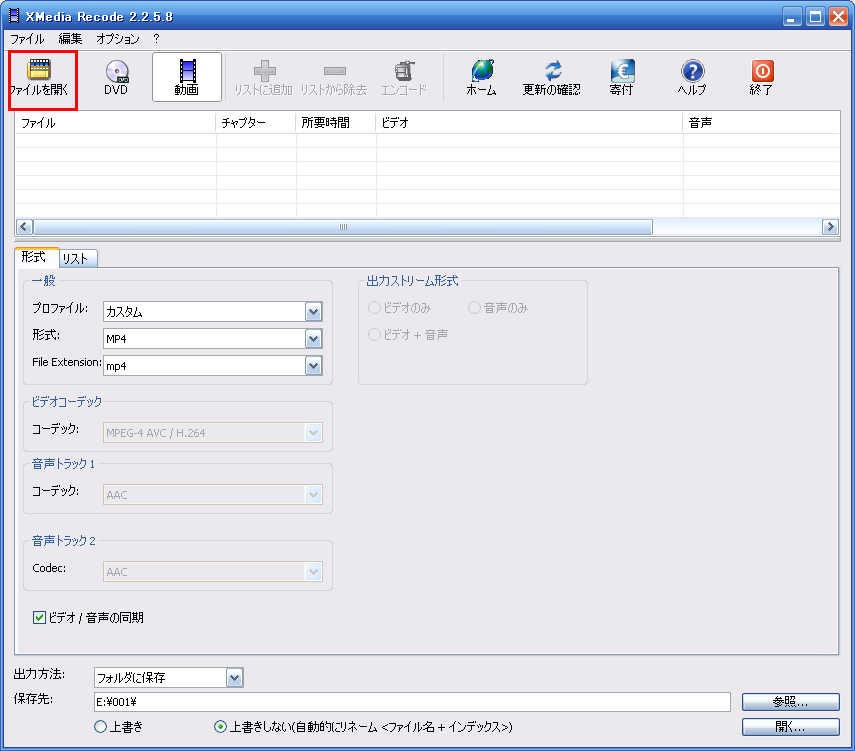Open the ファイル menu
The image size is (855, 751).
coord(27,39)
